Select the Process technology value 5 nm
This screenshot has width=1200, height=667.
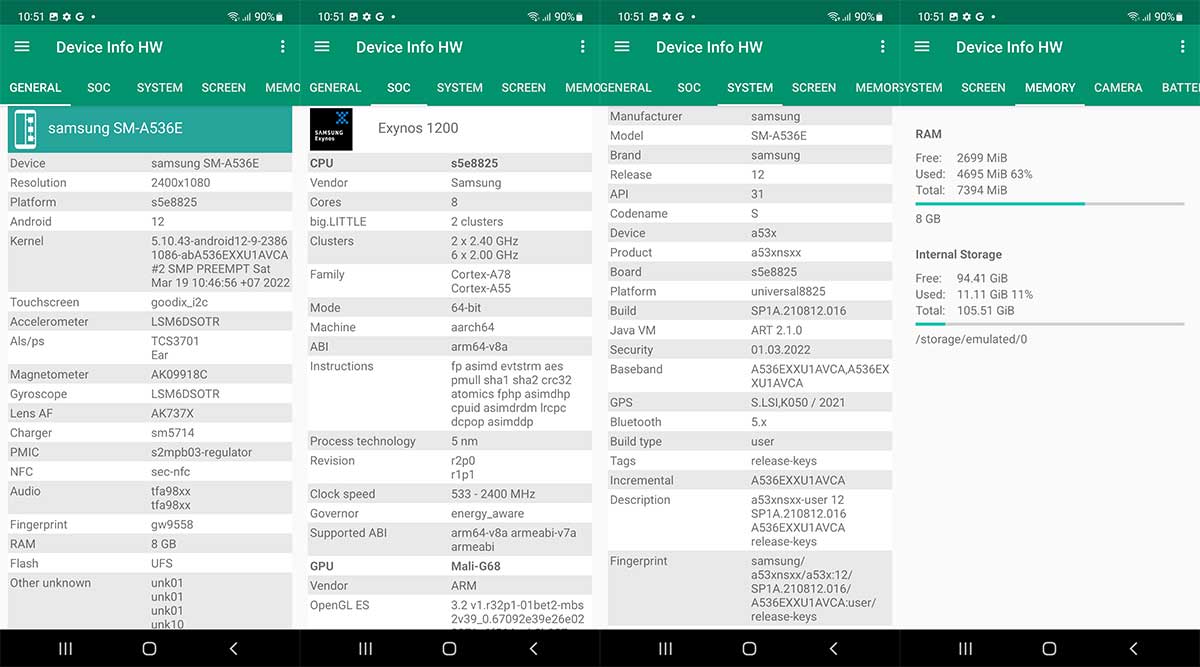point(464,442)
